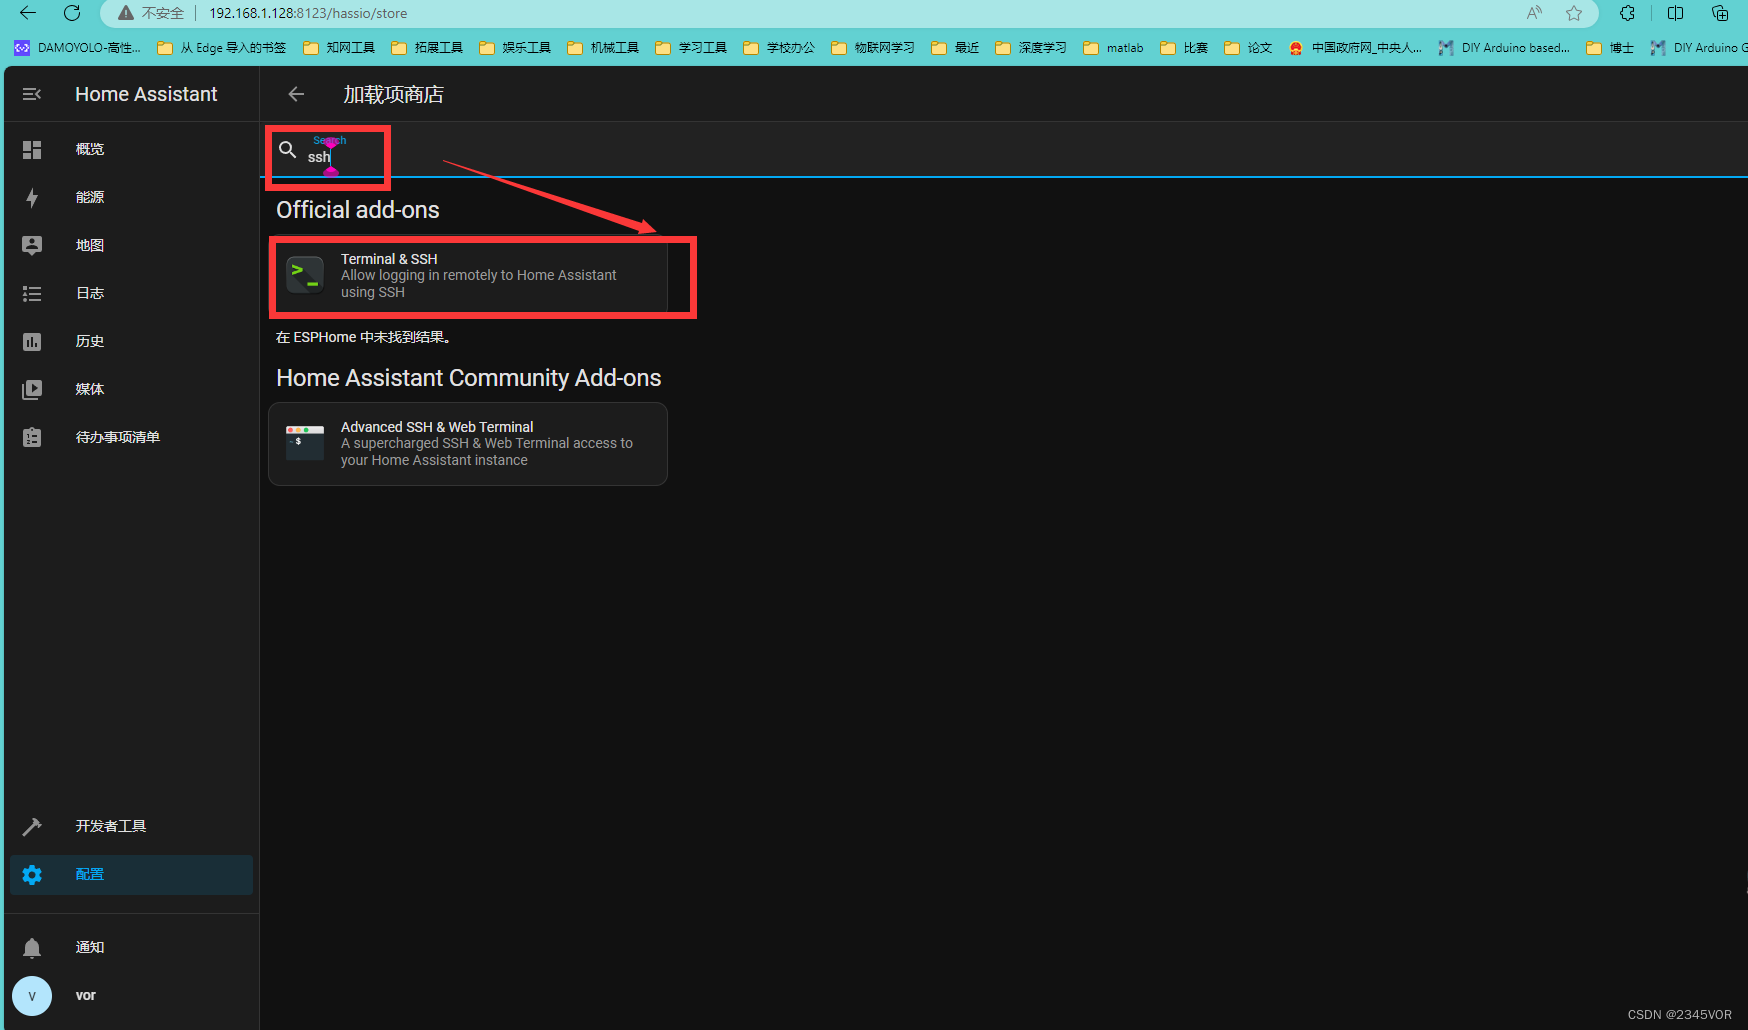Open the 通知 notification bell icon
The image size is (1748, 1030).
[32, 947]
